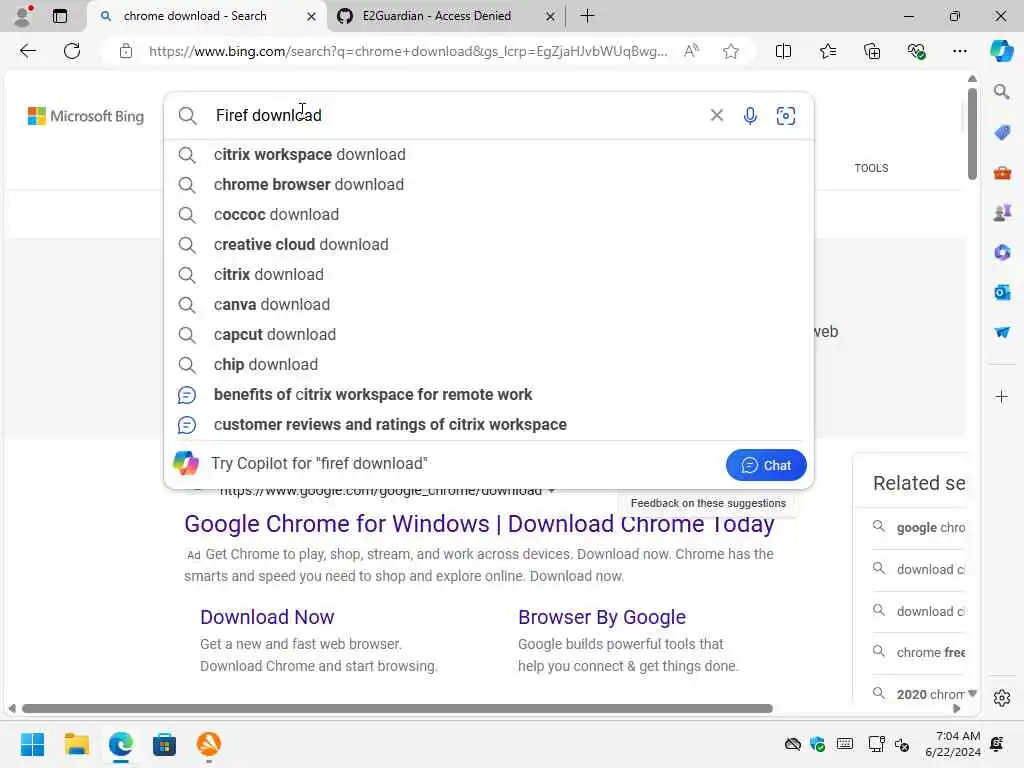Select suggestion creative cloud download
This screenshot has width=1024, height=768.
click(x=488, y=245)
